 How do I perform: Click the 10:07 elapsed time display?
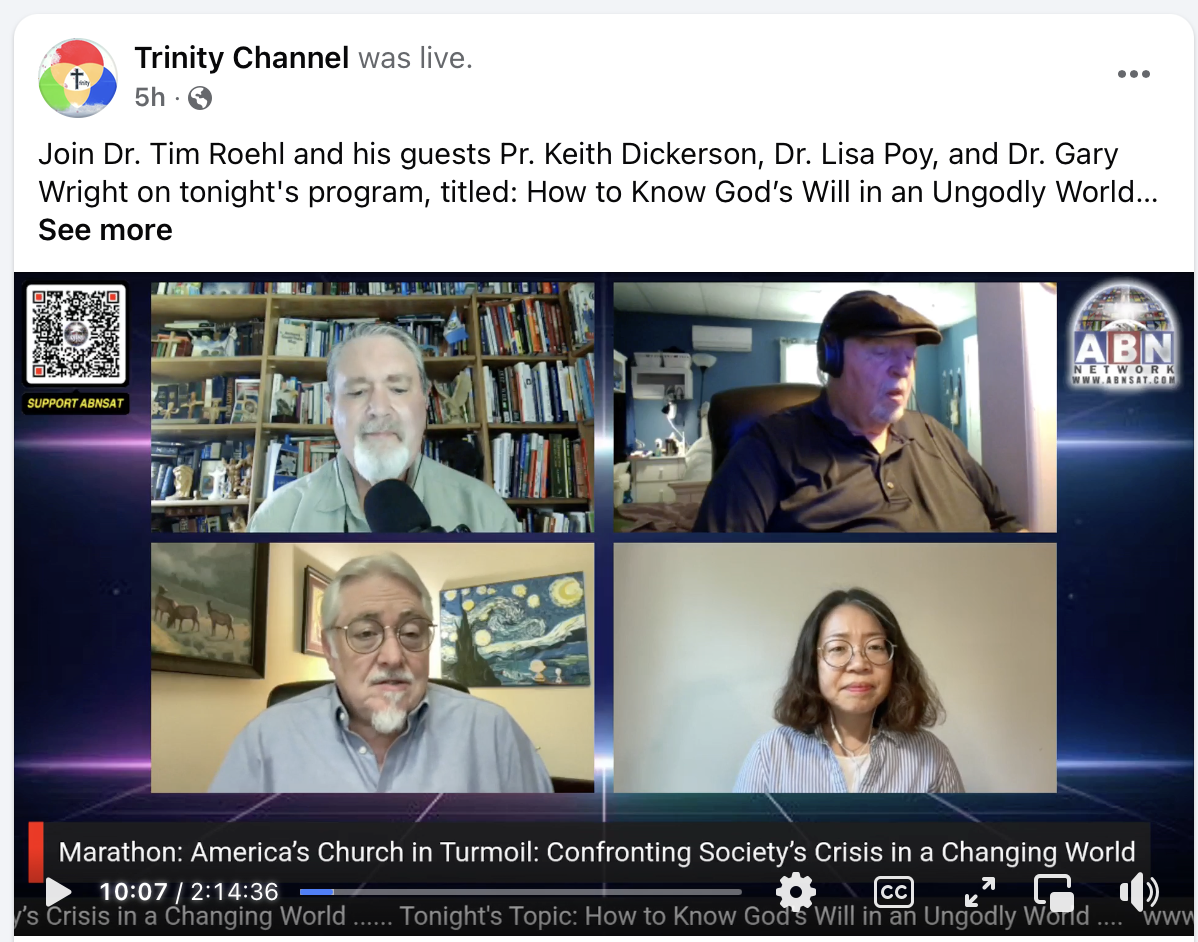click(x=133, y=892)
